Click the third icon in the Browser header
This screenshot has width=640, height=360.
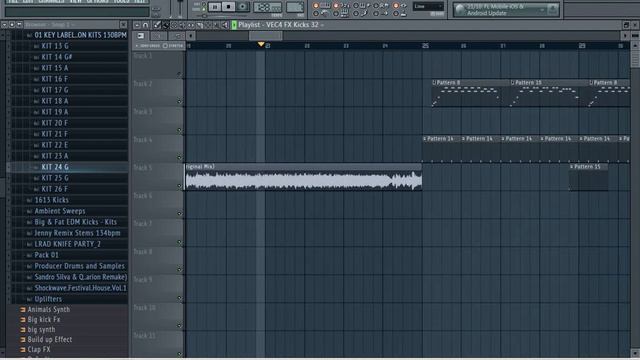(19, 25)
